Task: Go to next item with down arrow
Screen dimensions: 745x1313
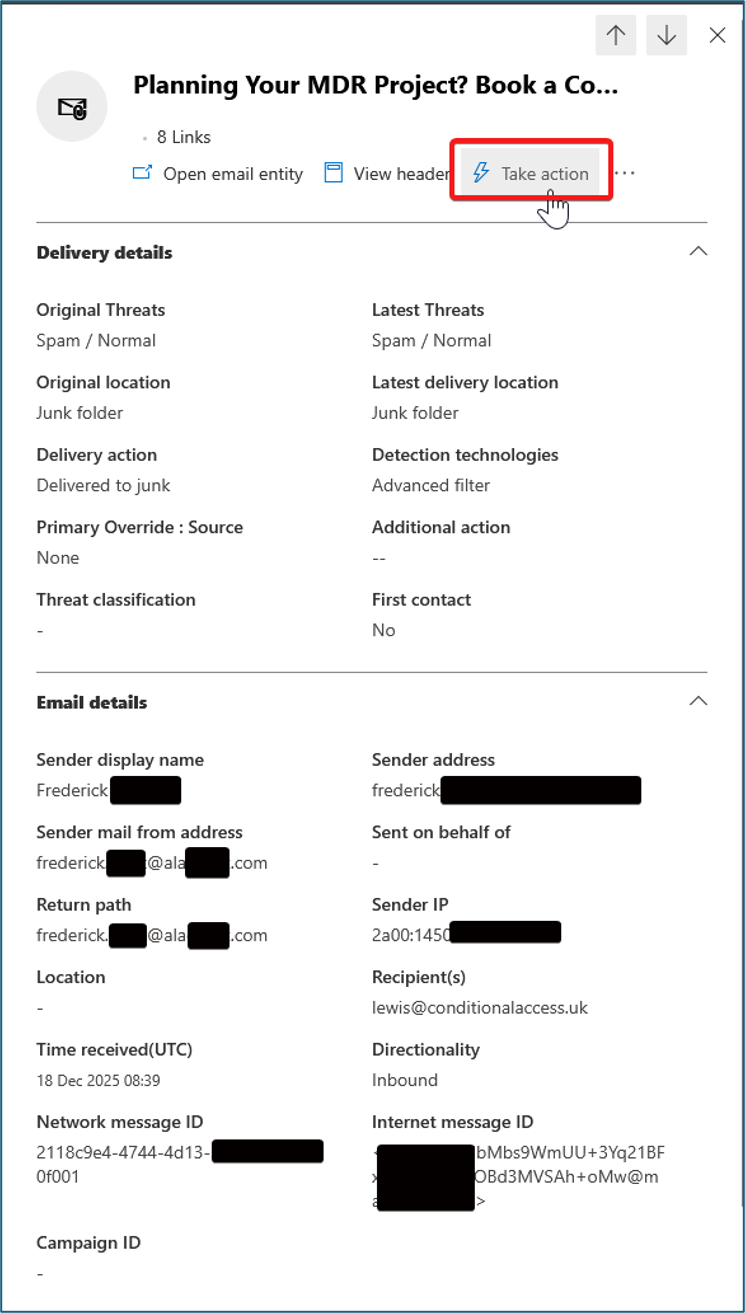Action: pyautogui.click(x=666, y=35)
